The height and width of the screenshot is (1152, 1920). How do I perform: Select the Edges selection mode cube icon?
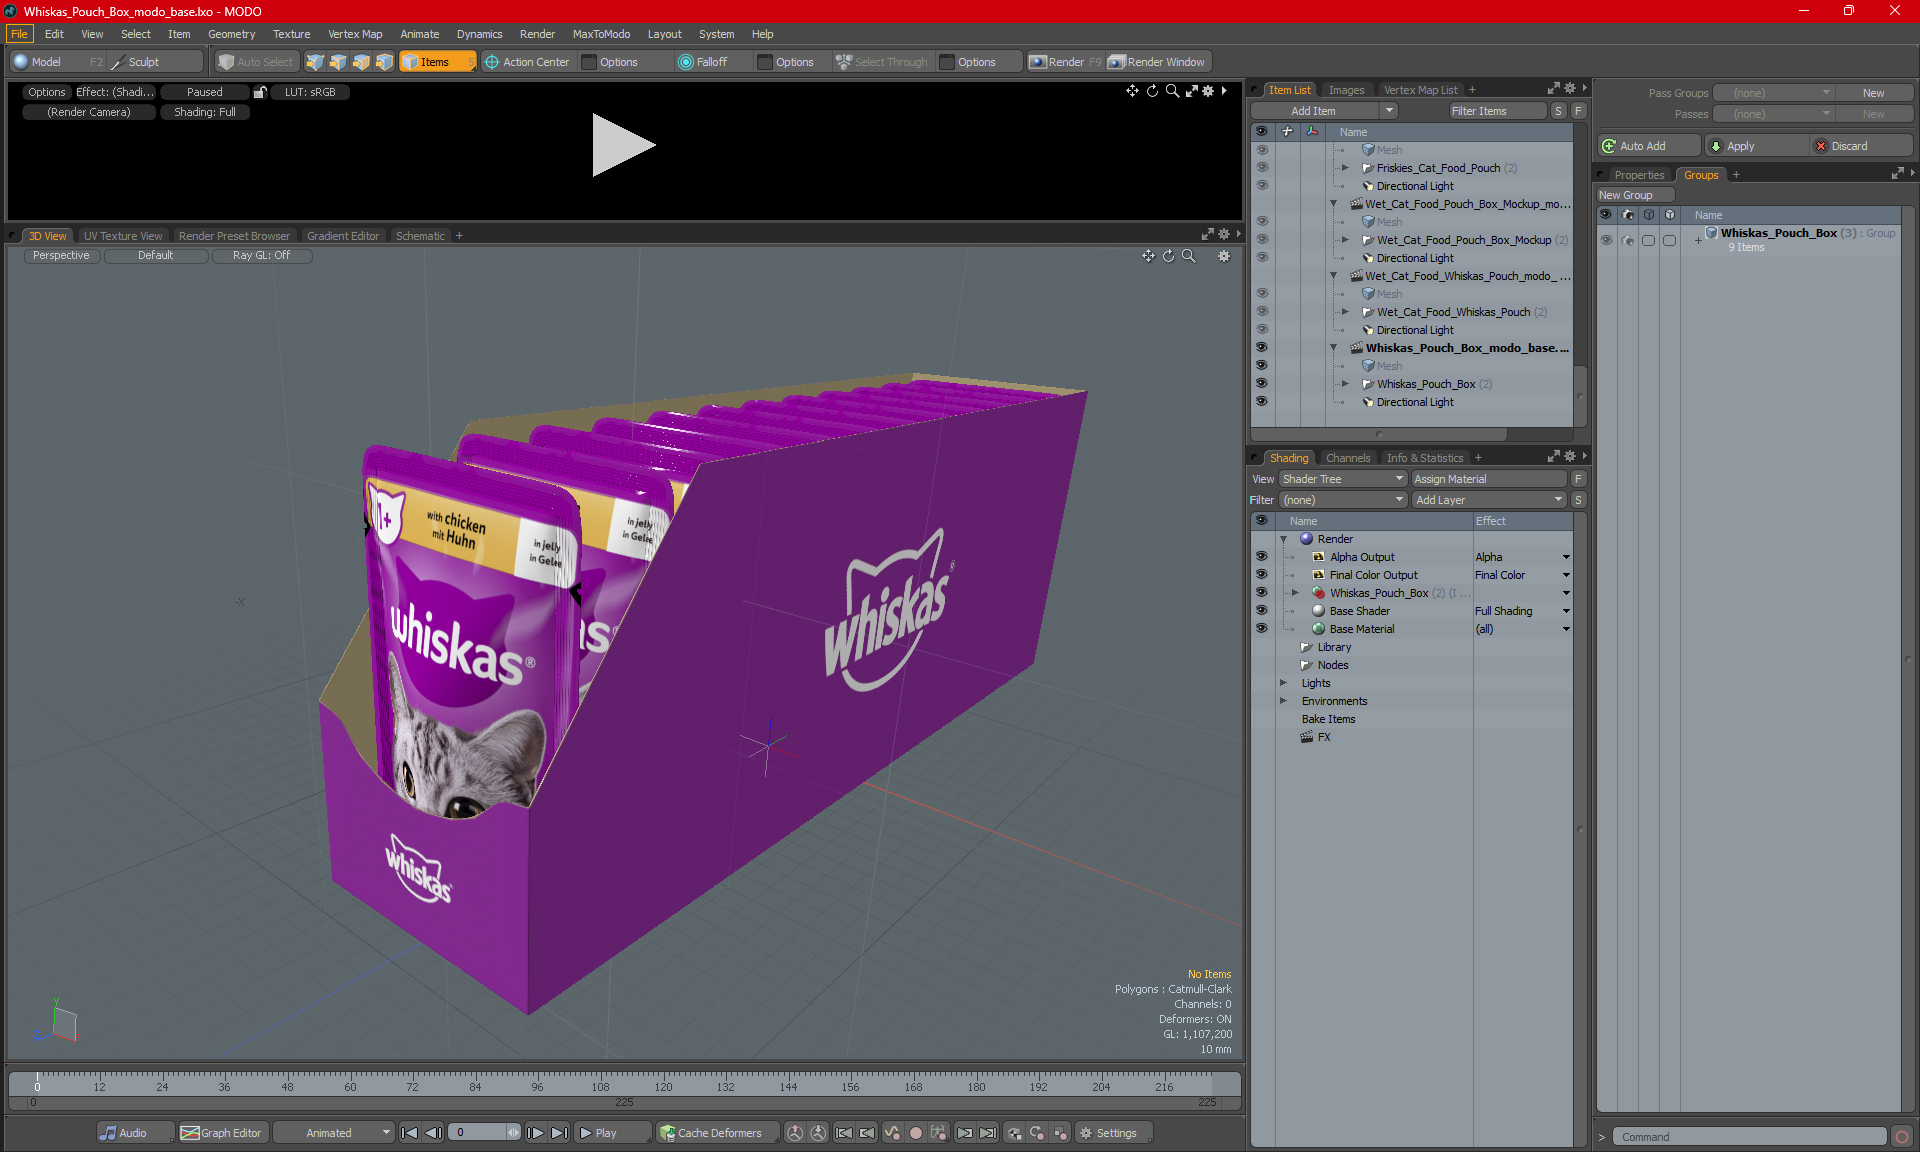[x=338, y=62]
